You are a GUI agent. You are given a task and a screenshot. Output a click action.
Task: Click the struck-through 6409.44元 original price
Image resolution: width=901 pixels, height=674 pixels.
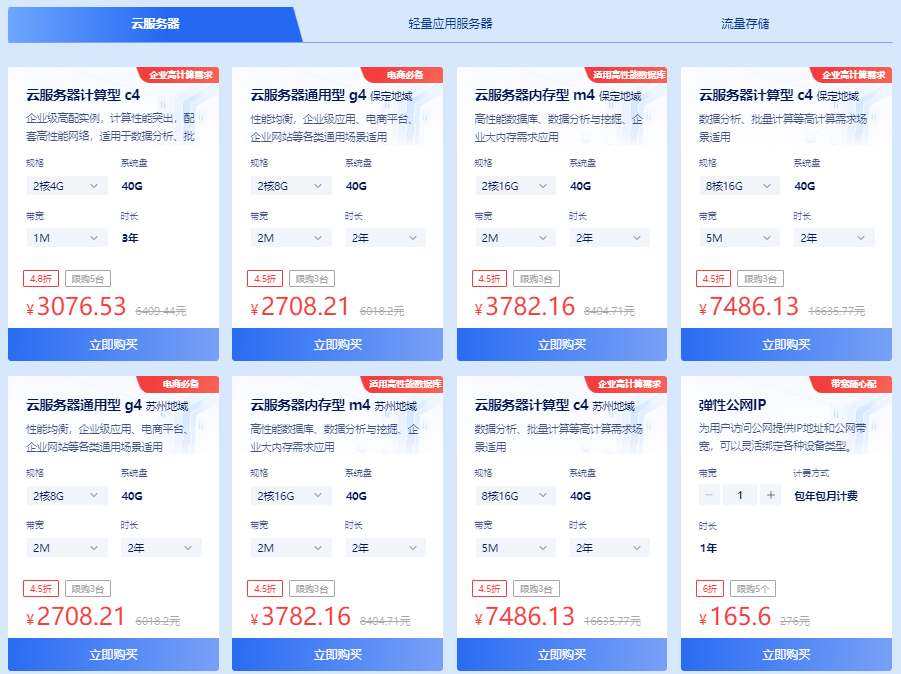[x=161, y=311]
